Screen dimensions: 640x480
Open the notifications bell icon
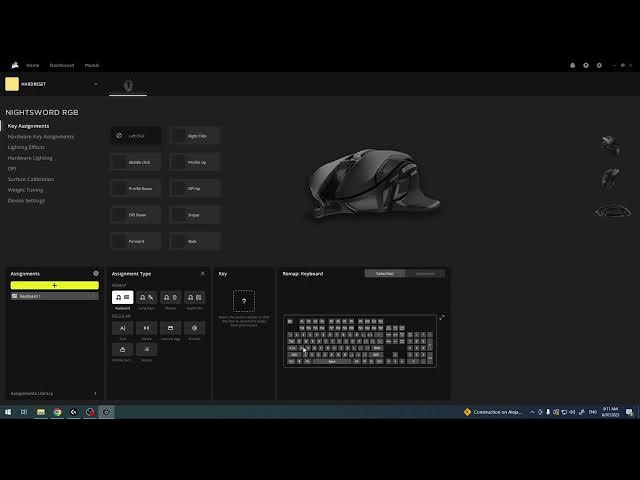pyautogui.click(x=573, y=65)
